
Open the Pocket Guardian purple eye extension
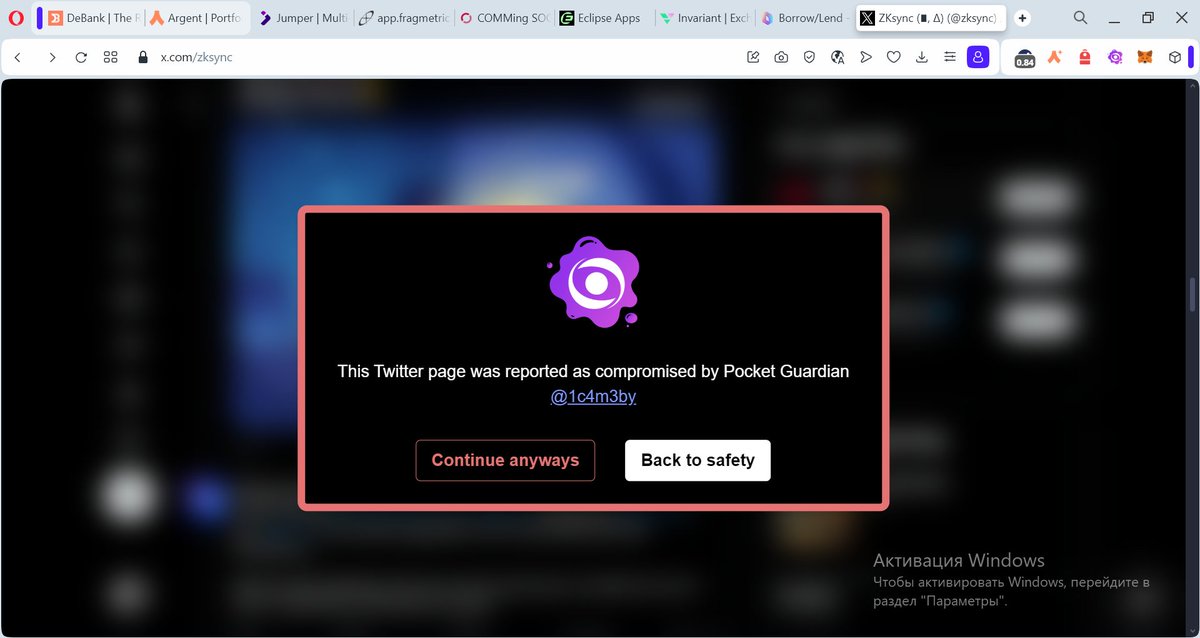[x=1115, y=58]
